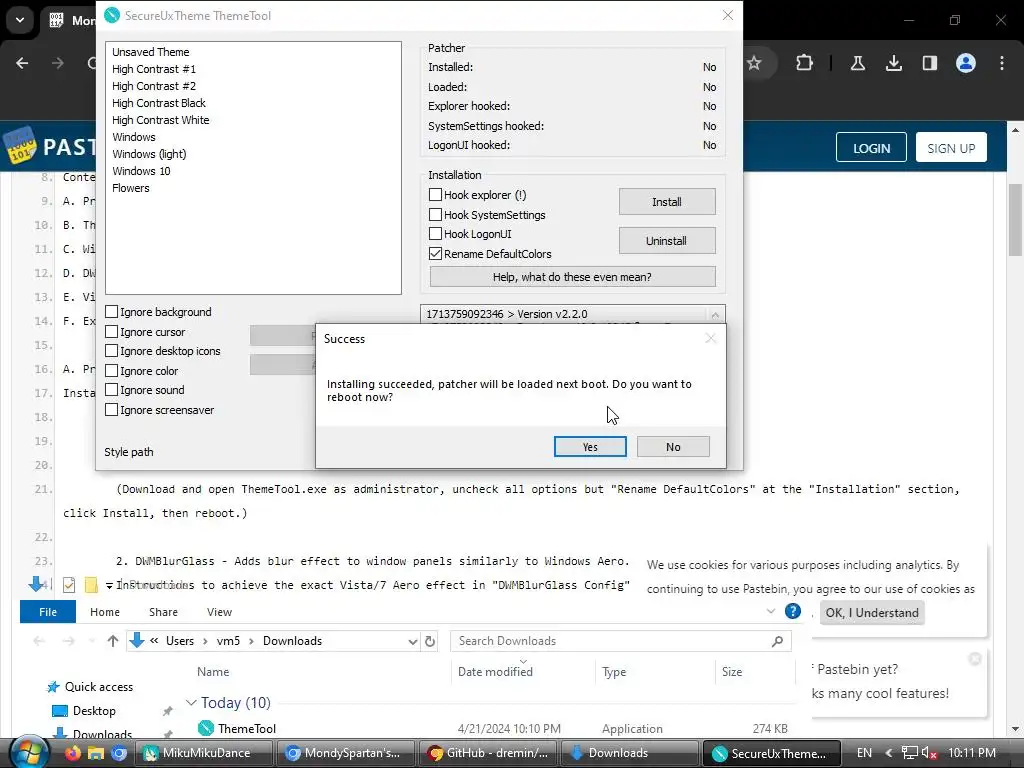
Task: Click Pastebin logo icon
Action: coord(20,145)
